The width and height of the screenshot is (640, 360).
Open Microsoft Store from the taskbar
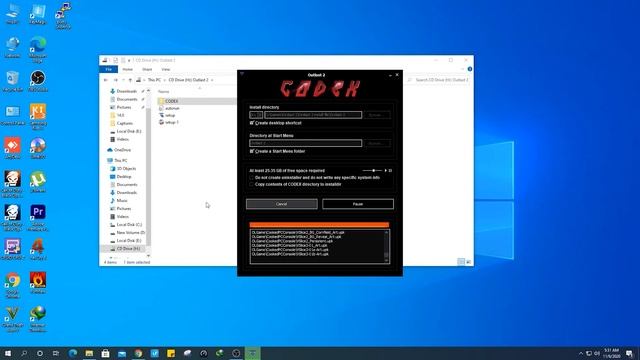tap(105, 353)
